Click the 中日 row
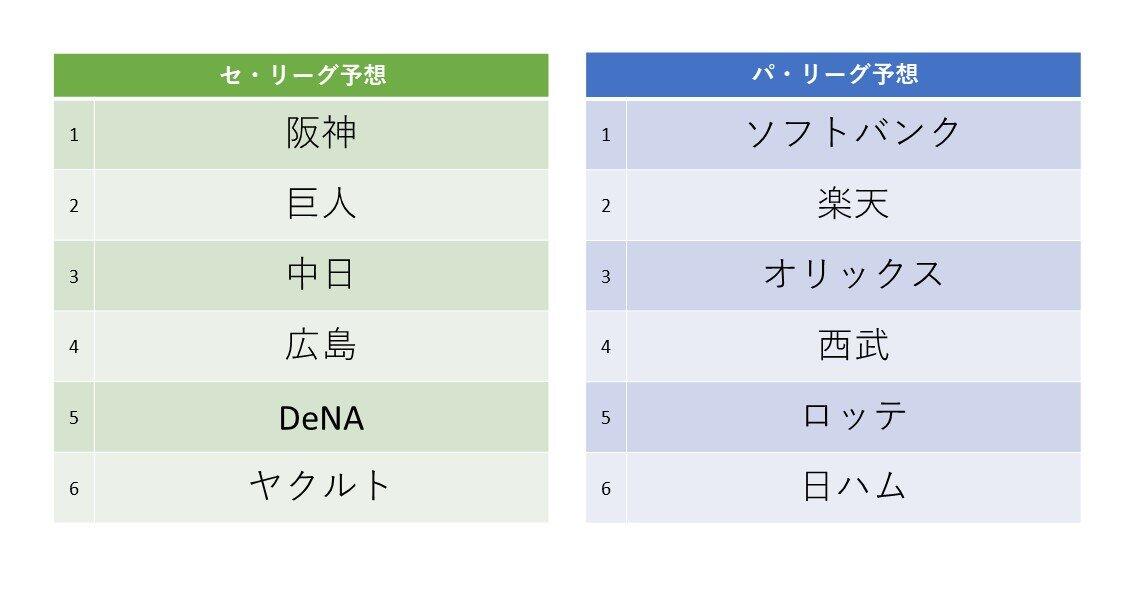1129x607 pixels. pos(321,275)
